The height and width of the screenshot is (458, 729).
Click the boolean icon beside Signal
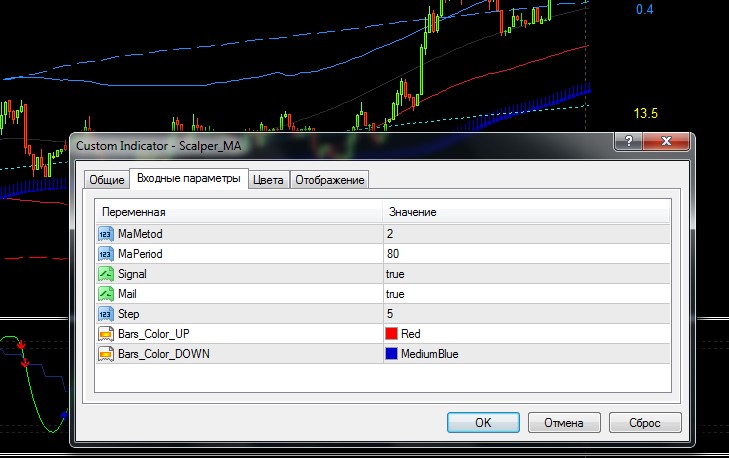(106, 274)
